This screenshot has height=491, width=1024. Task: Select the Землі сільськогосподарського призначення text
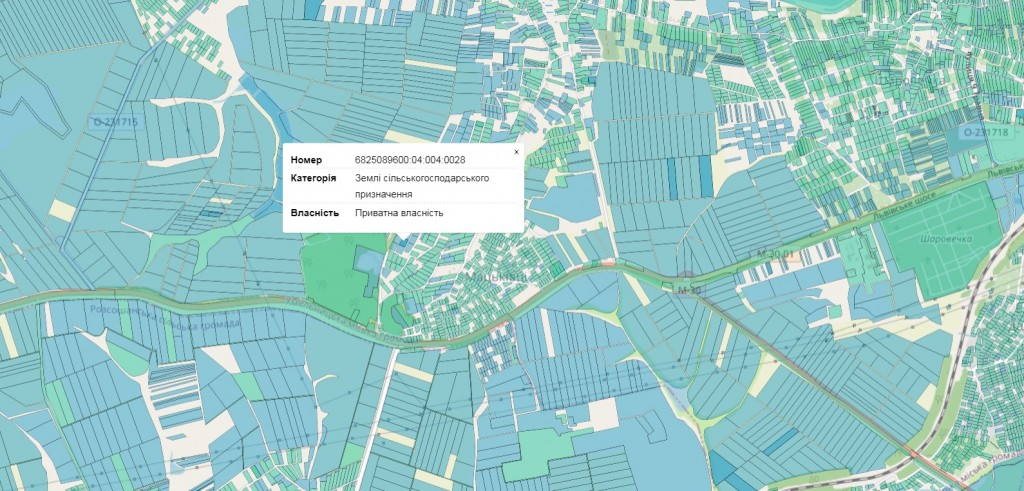pos(421,186)
